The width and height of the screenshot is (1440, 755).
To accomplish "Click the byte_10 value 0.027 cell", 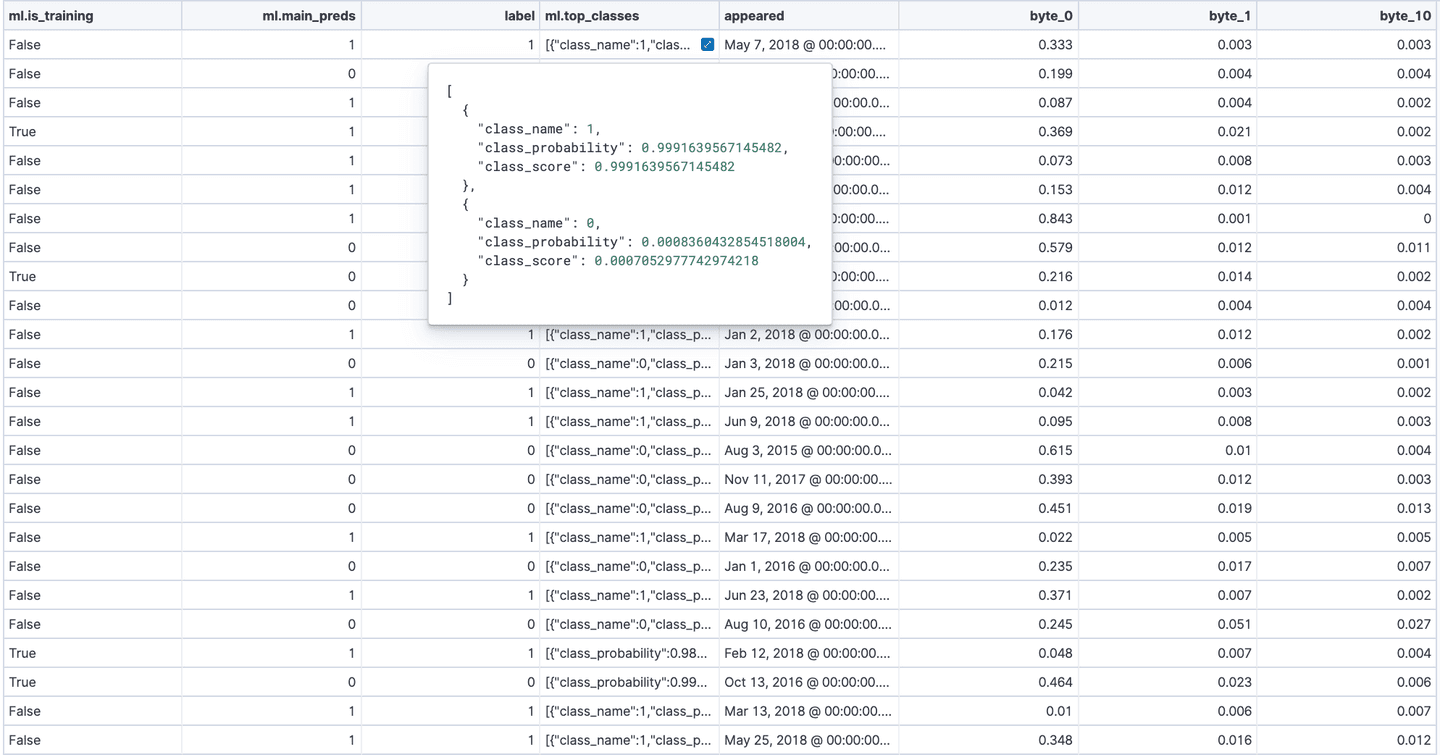I will [1411, 624].
